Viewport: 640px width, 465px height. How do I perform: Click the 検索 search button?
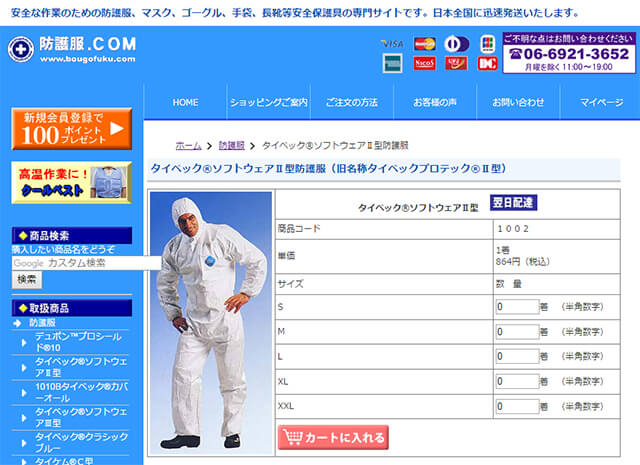pos(27,280)
